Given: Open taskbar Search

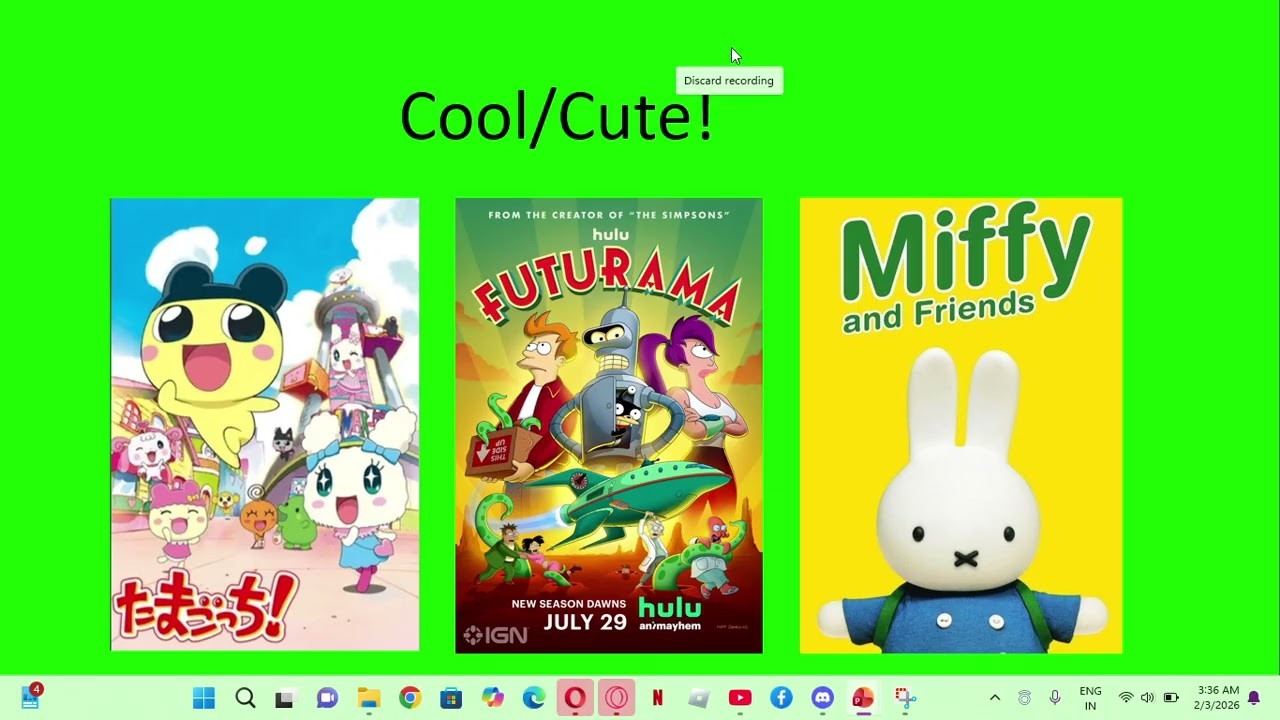Looking at the screenshot, I should tap(245, 698).
